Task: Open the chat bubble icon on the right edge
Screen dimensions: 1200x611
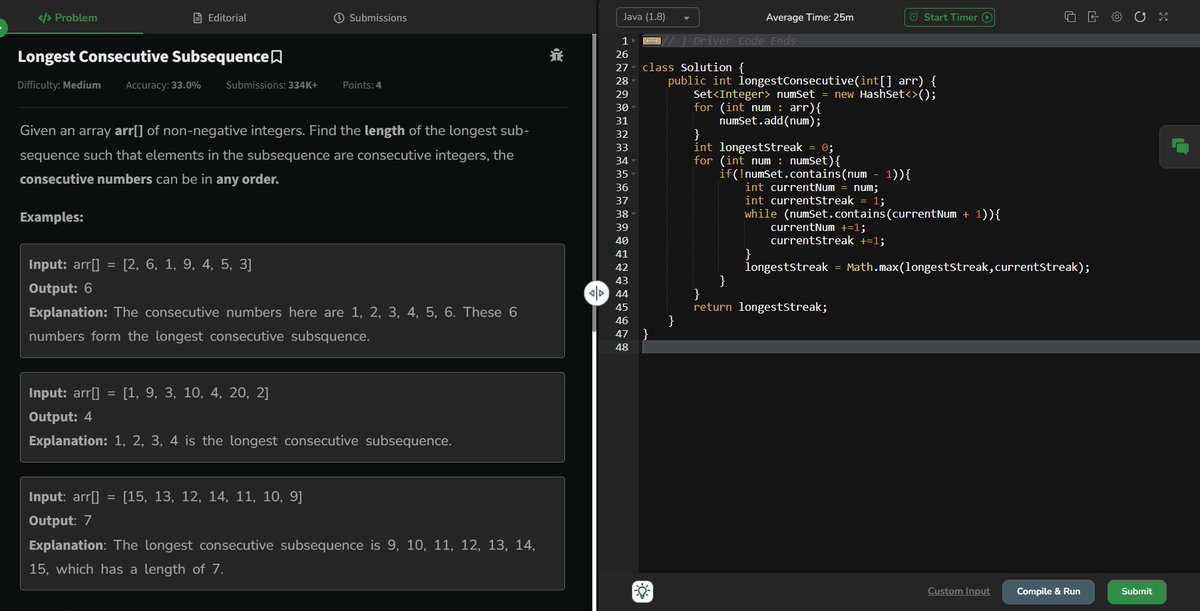Action: [1180, 146]
